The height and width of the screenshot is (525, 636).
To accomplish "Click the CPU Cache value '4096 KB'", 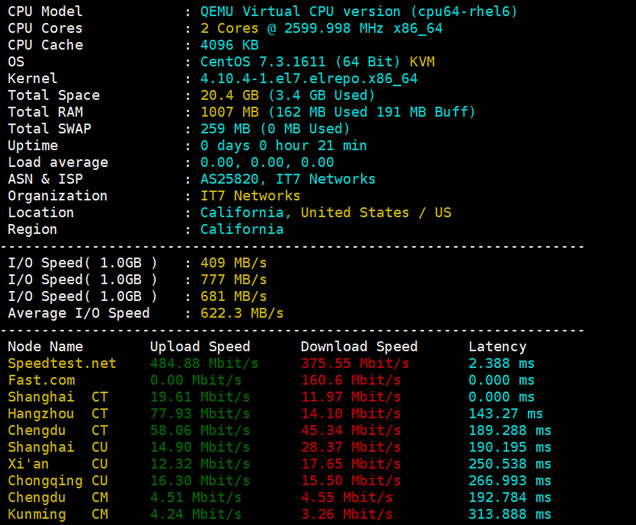I will (230, 45).
